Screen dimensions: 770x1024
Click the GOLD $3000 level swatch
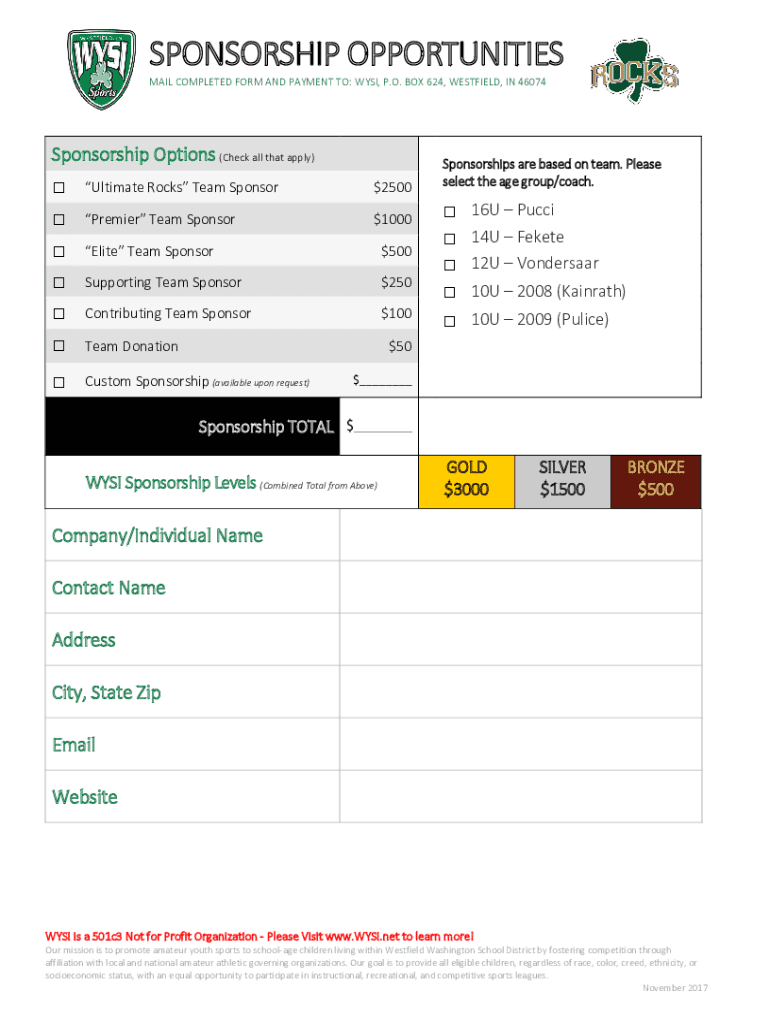click(x=466, y=480)
